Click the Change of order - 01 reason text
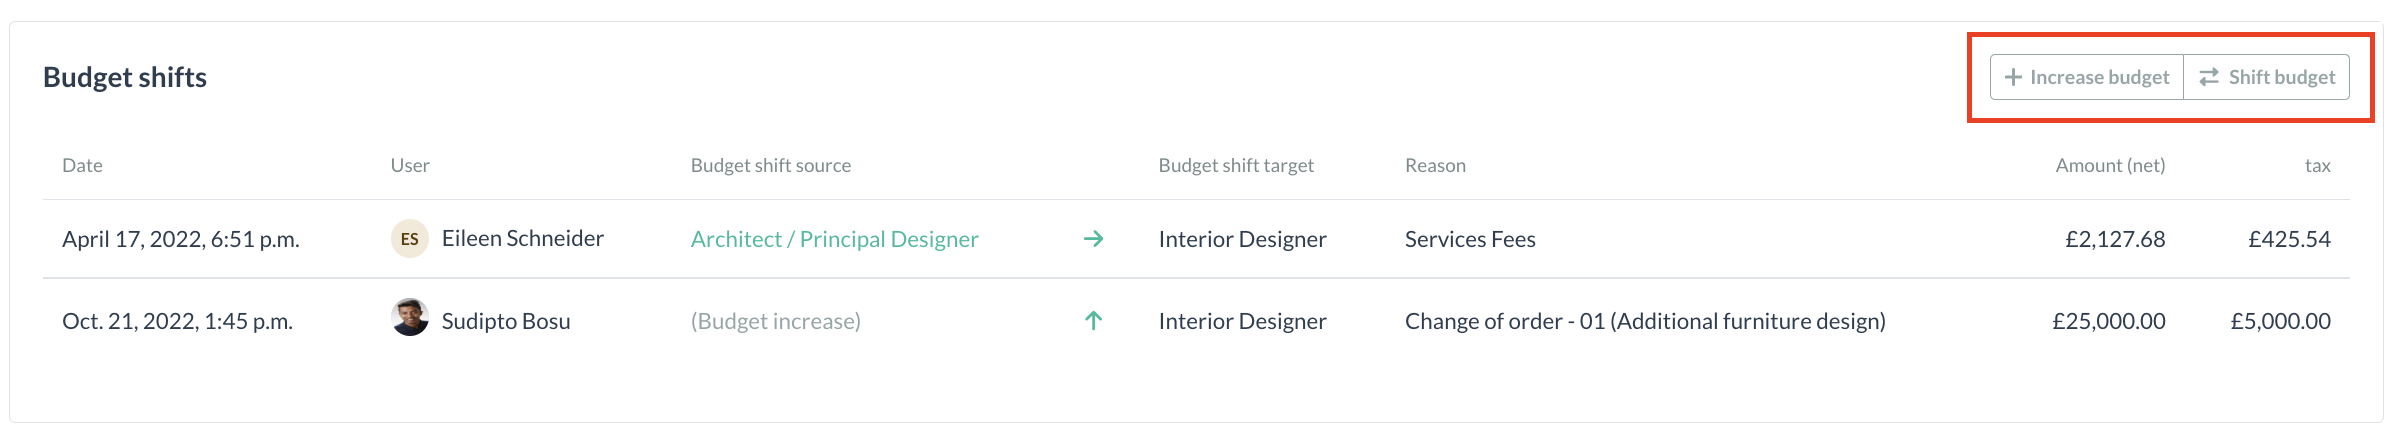Screen dimensions: 2398x436 pos(1645,321)
